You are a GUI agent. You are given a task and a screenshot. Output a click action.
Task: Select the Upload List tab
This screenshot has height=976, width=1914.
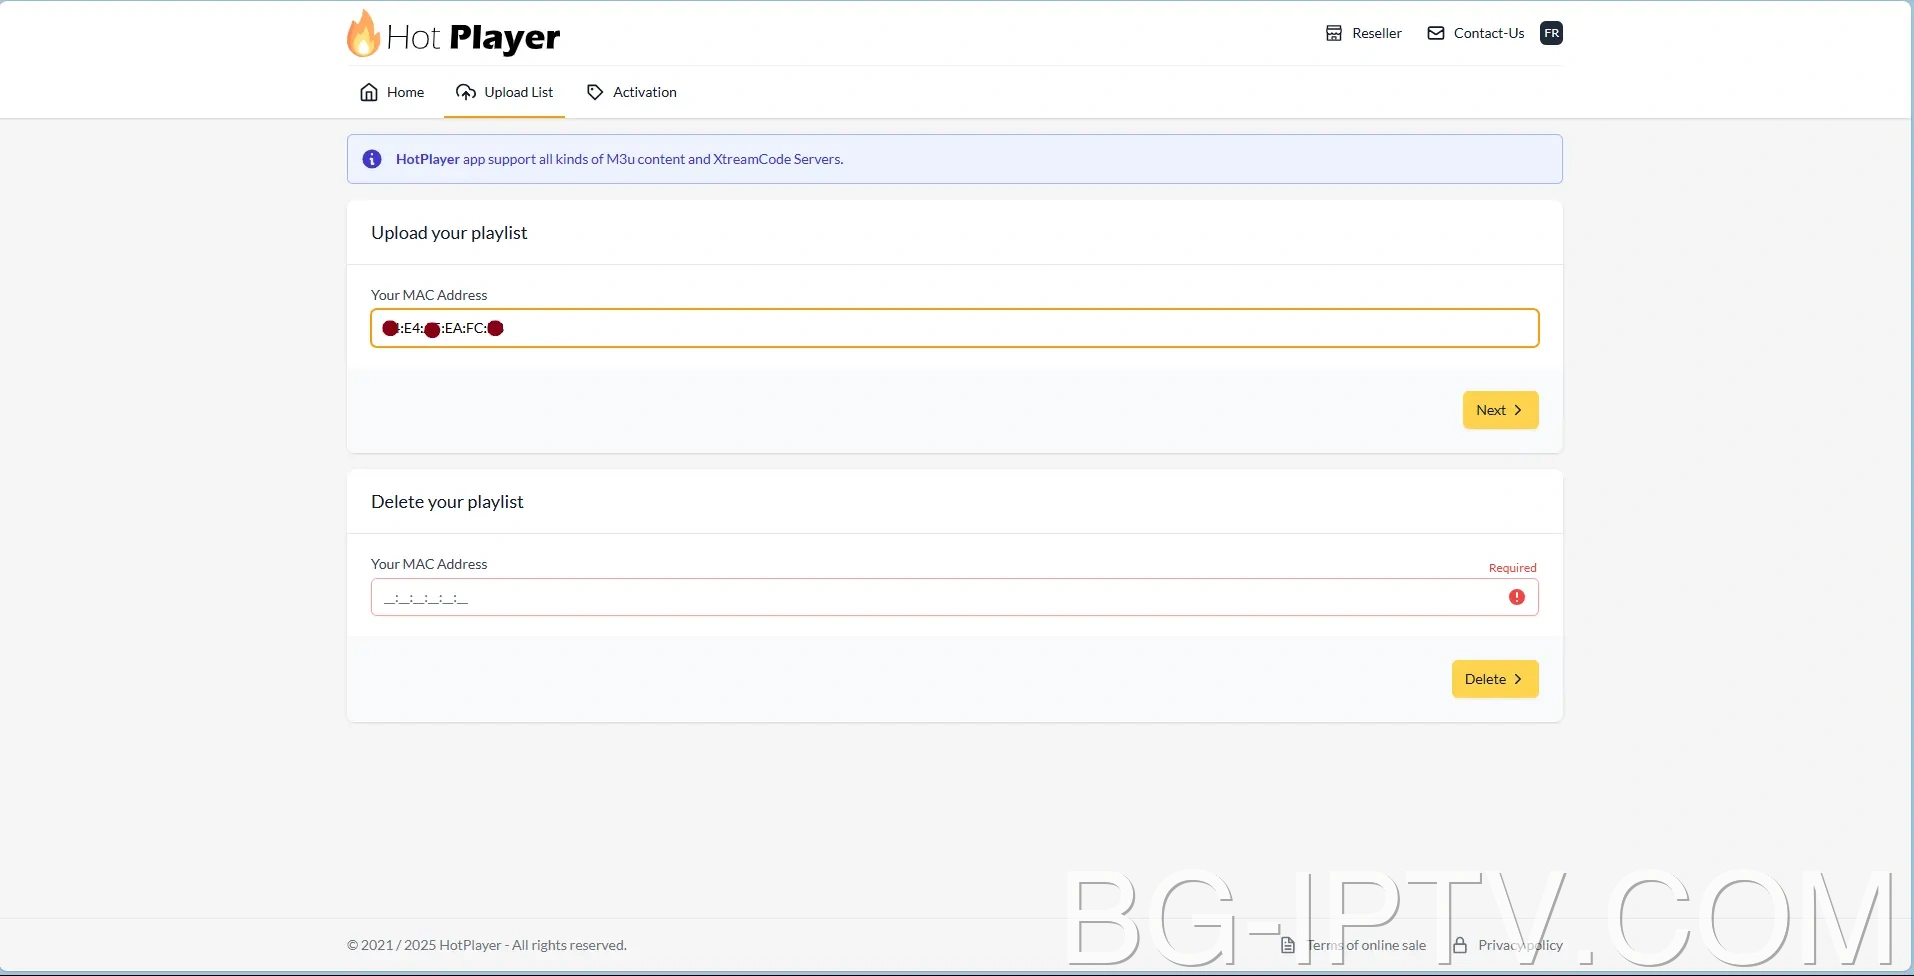click(504, 92)
